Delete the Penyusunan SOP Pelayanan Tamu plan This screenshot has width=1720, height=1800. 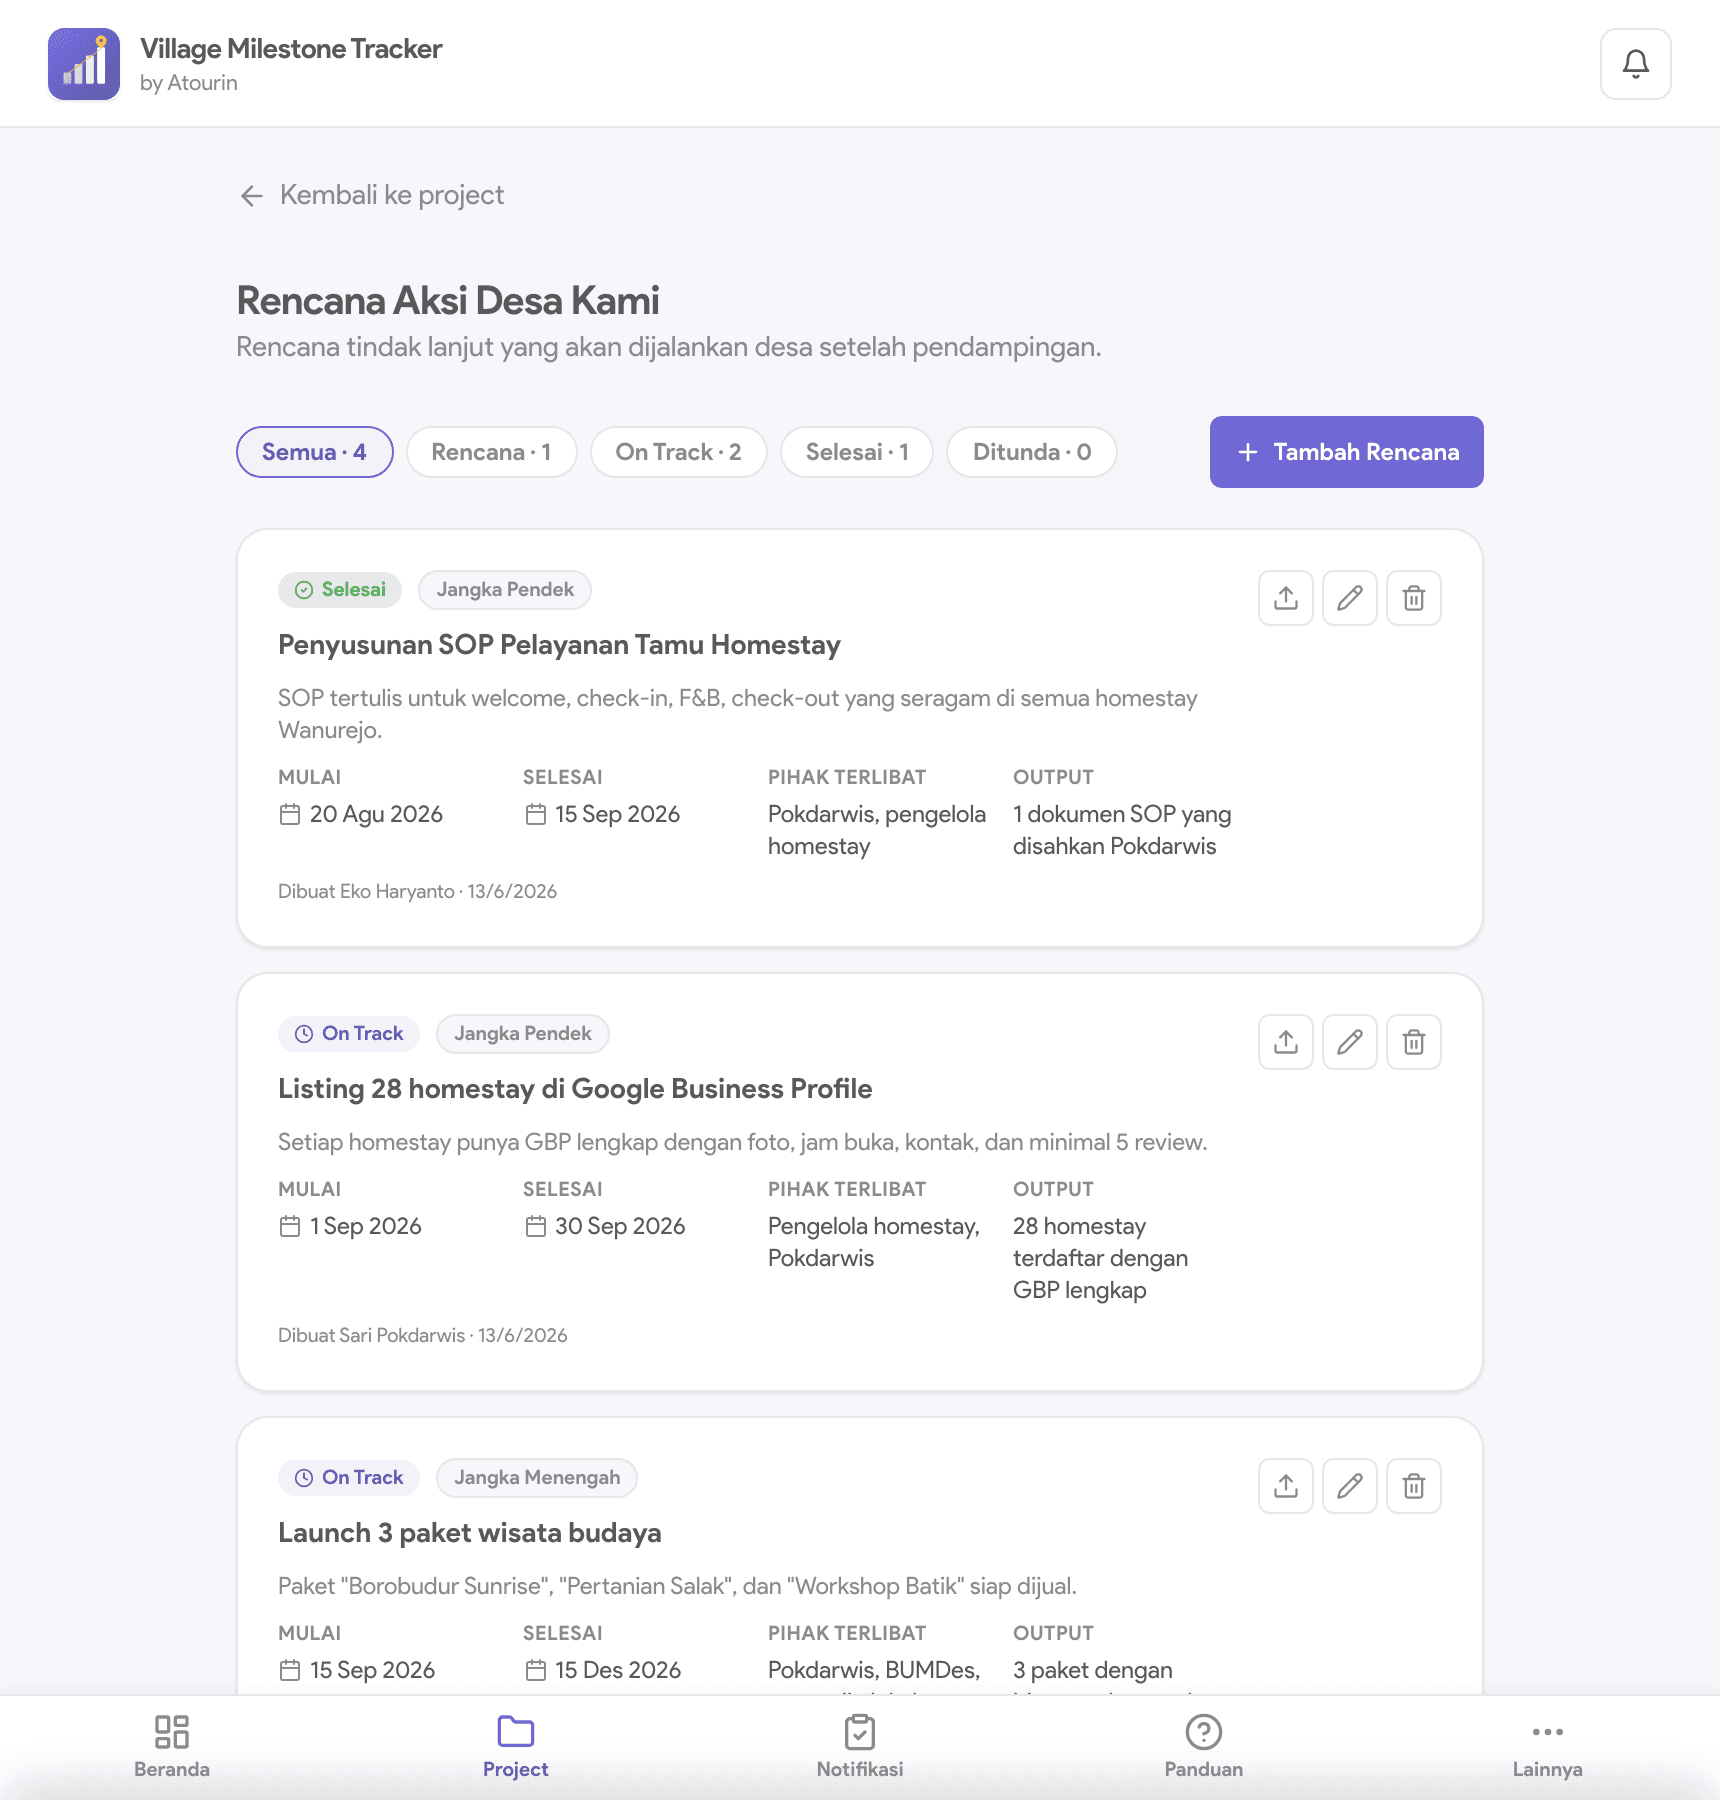click(x=1414, y=598)
